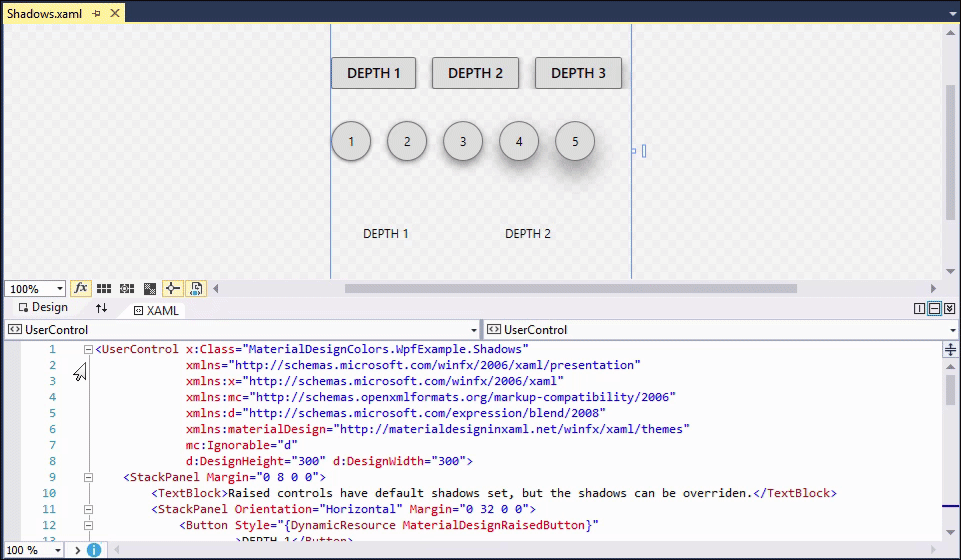The height and width of the screenshot is (560, 961).
Task: Toggle snapping to snaplines icon
Action: pyautogui.click(x=173, y=289)
